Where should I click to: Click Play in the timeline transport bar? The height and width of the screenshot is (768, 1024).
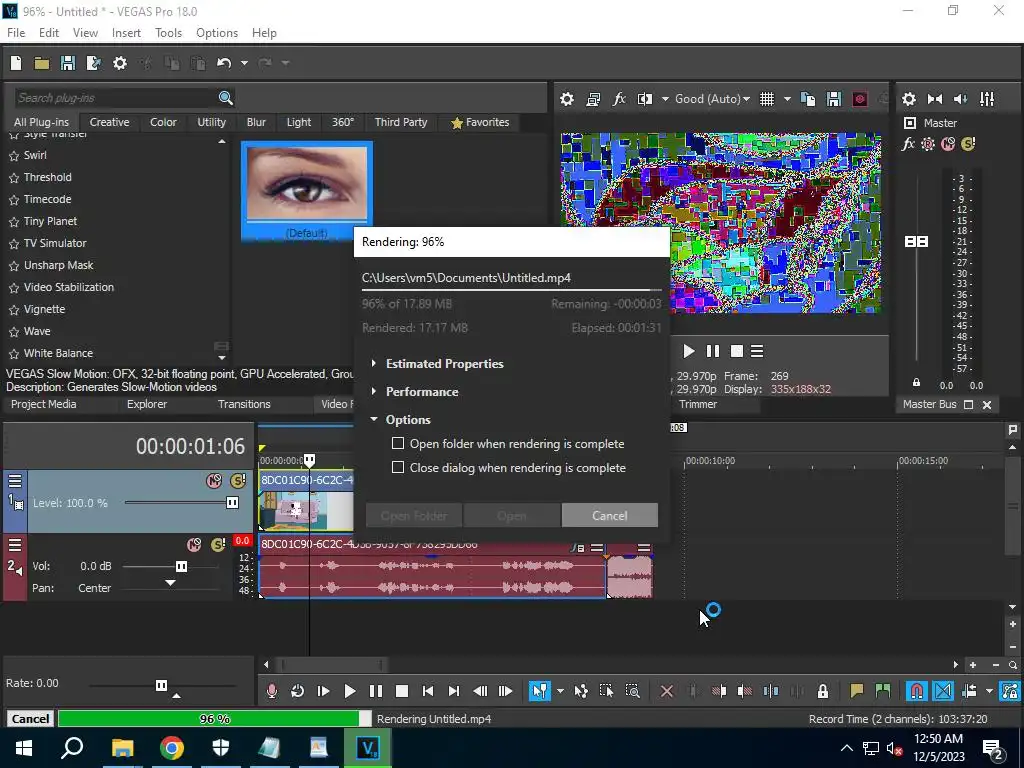click(x=349, y=691)
